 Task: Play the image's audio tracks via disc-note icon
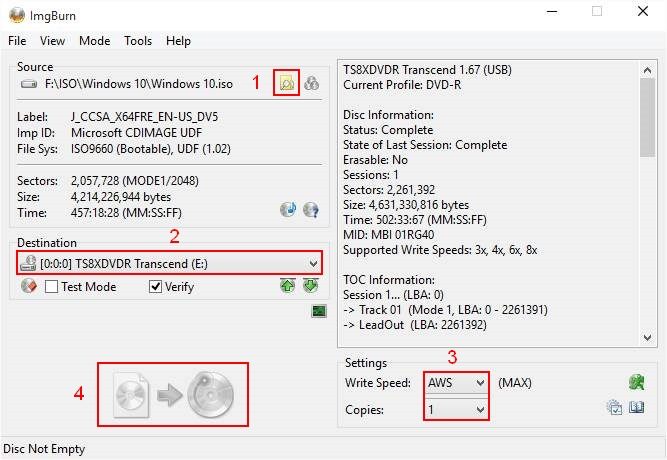coord(288,209)
